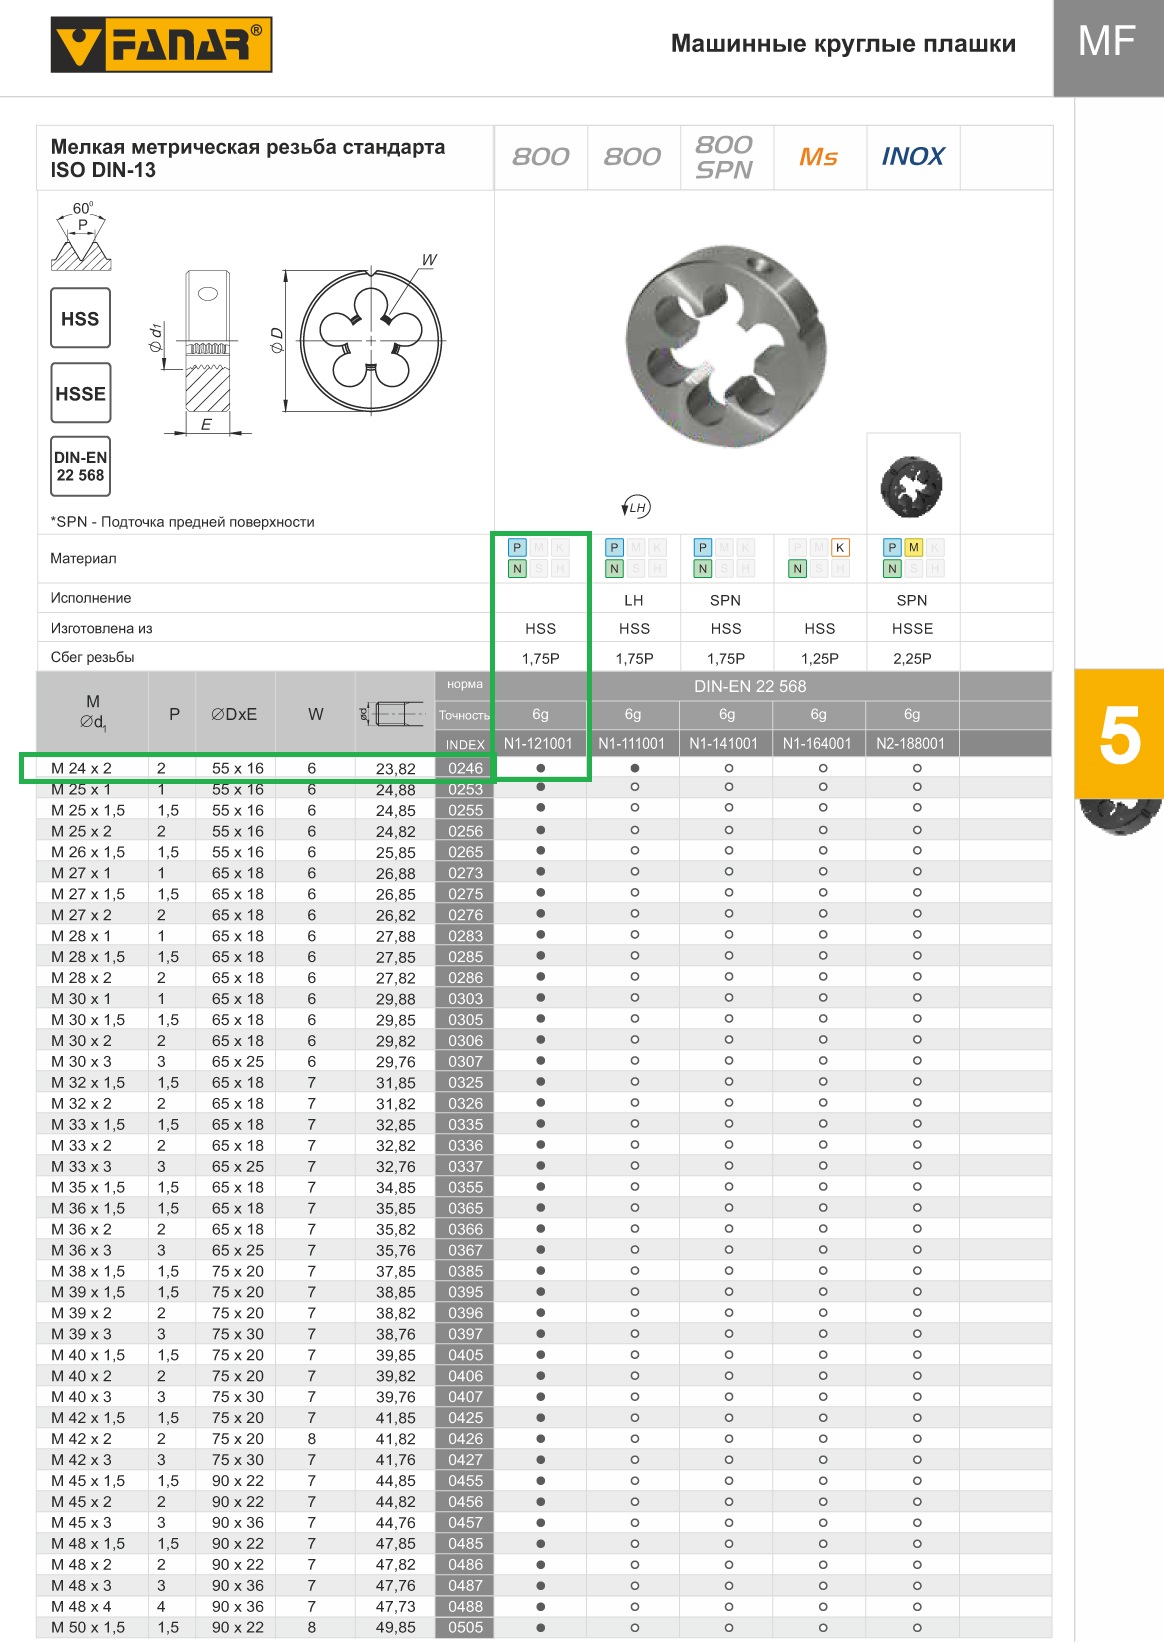The image size is (1164, 1642).
Task: Click the "47,73" diameter value
Action: [396, 1606]
